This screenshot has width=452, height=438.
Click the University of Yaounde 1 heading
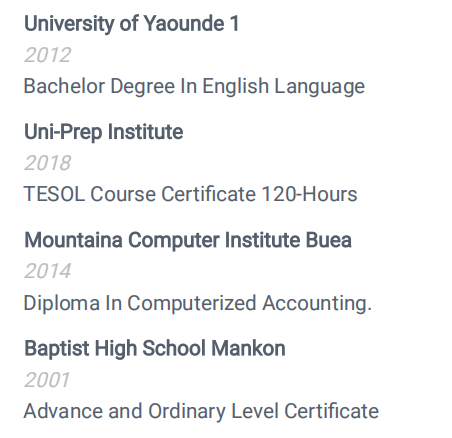coord(132,24)
